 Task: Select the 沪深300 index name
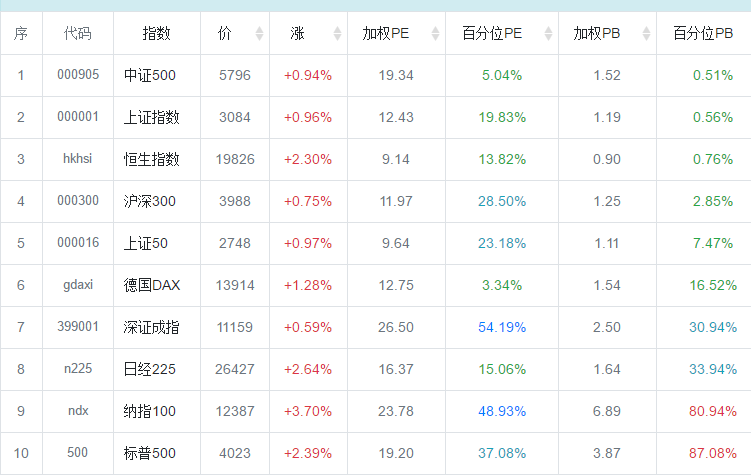150,201
